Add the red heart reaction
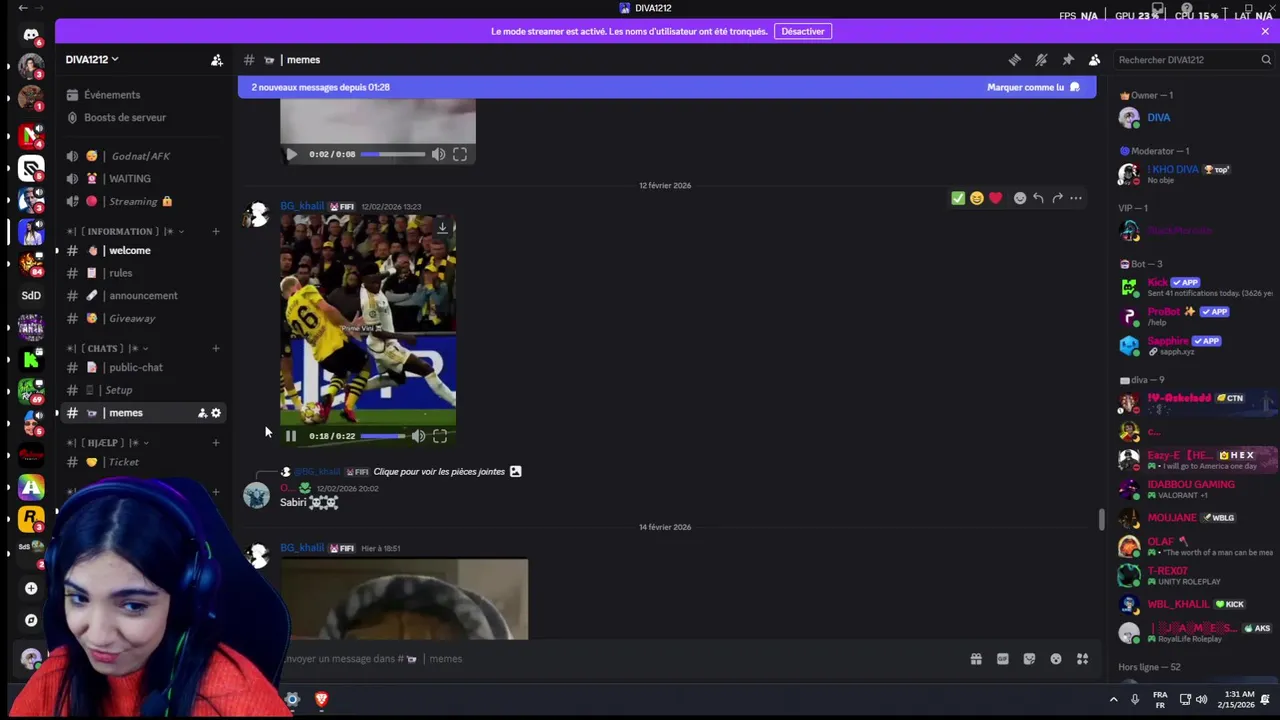Screen dimensions: 1280x720 point(995,198)
